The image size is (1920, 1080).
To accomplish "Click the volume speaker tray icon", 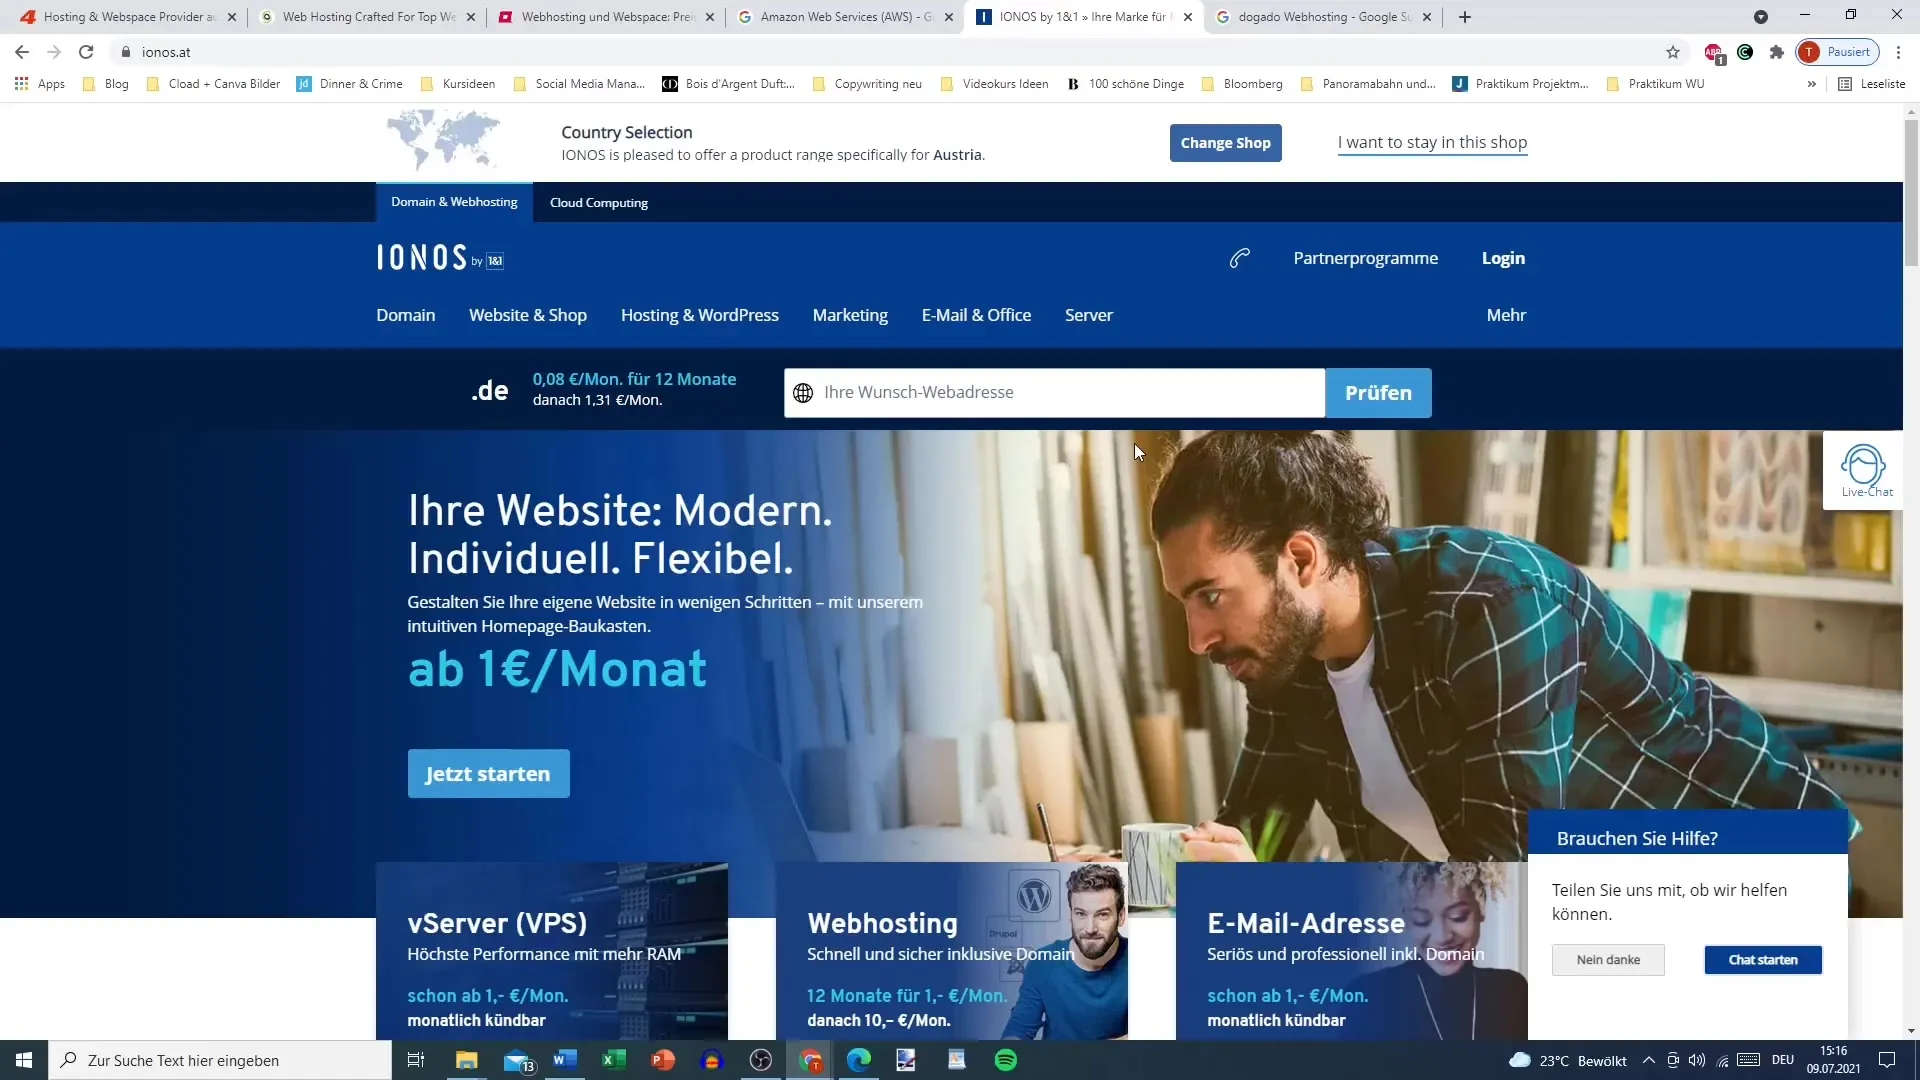I will coord(1696,1060).
